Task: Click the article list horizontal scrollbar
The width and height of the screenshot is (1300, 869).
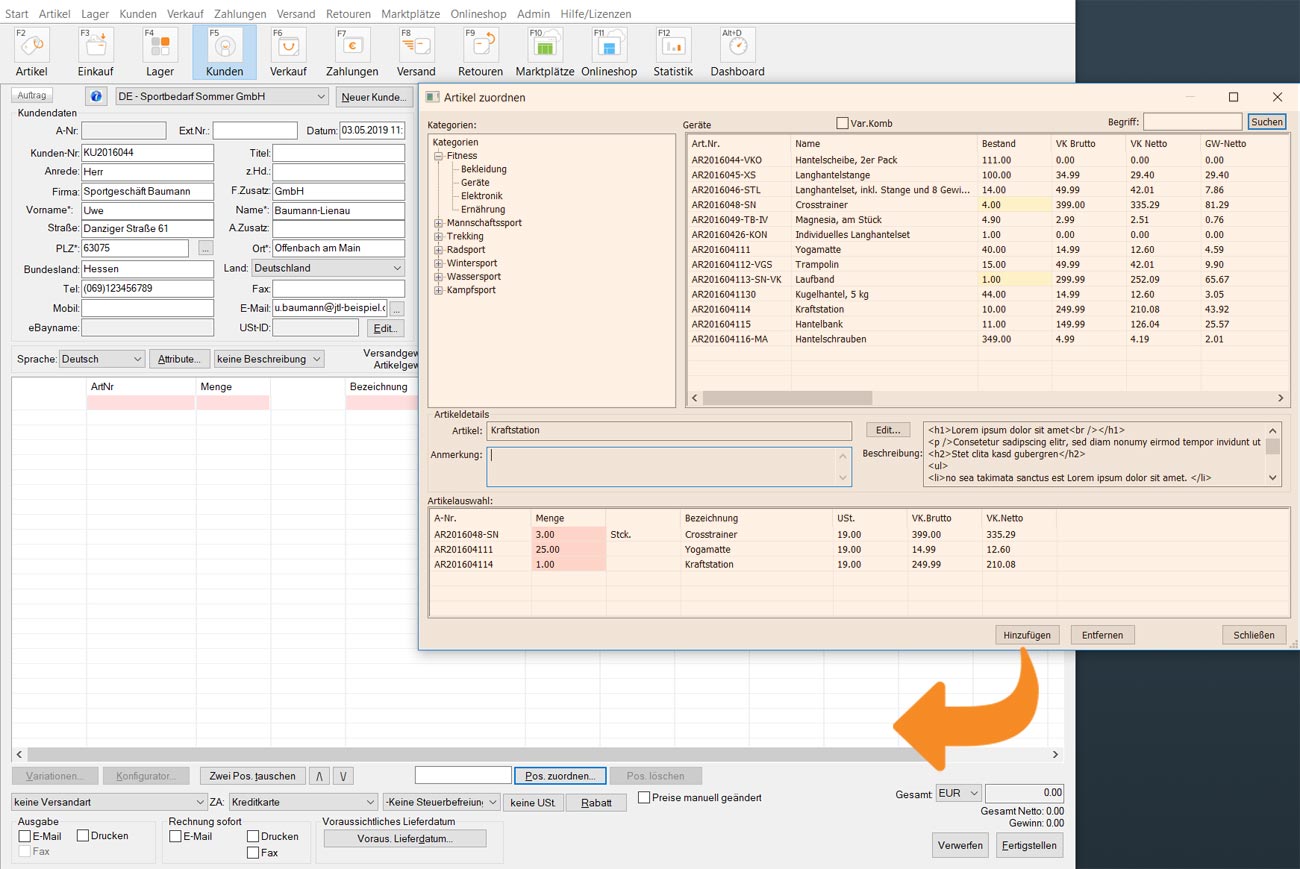Action: 787,398
